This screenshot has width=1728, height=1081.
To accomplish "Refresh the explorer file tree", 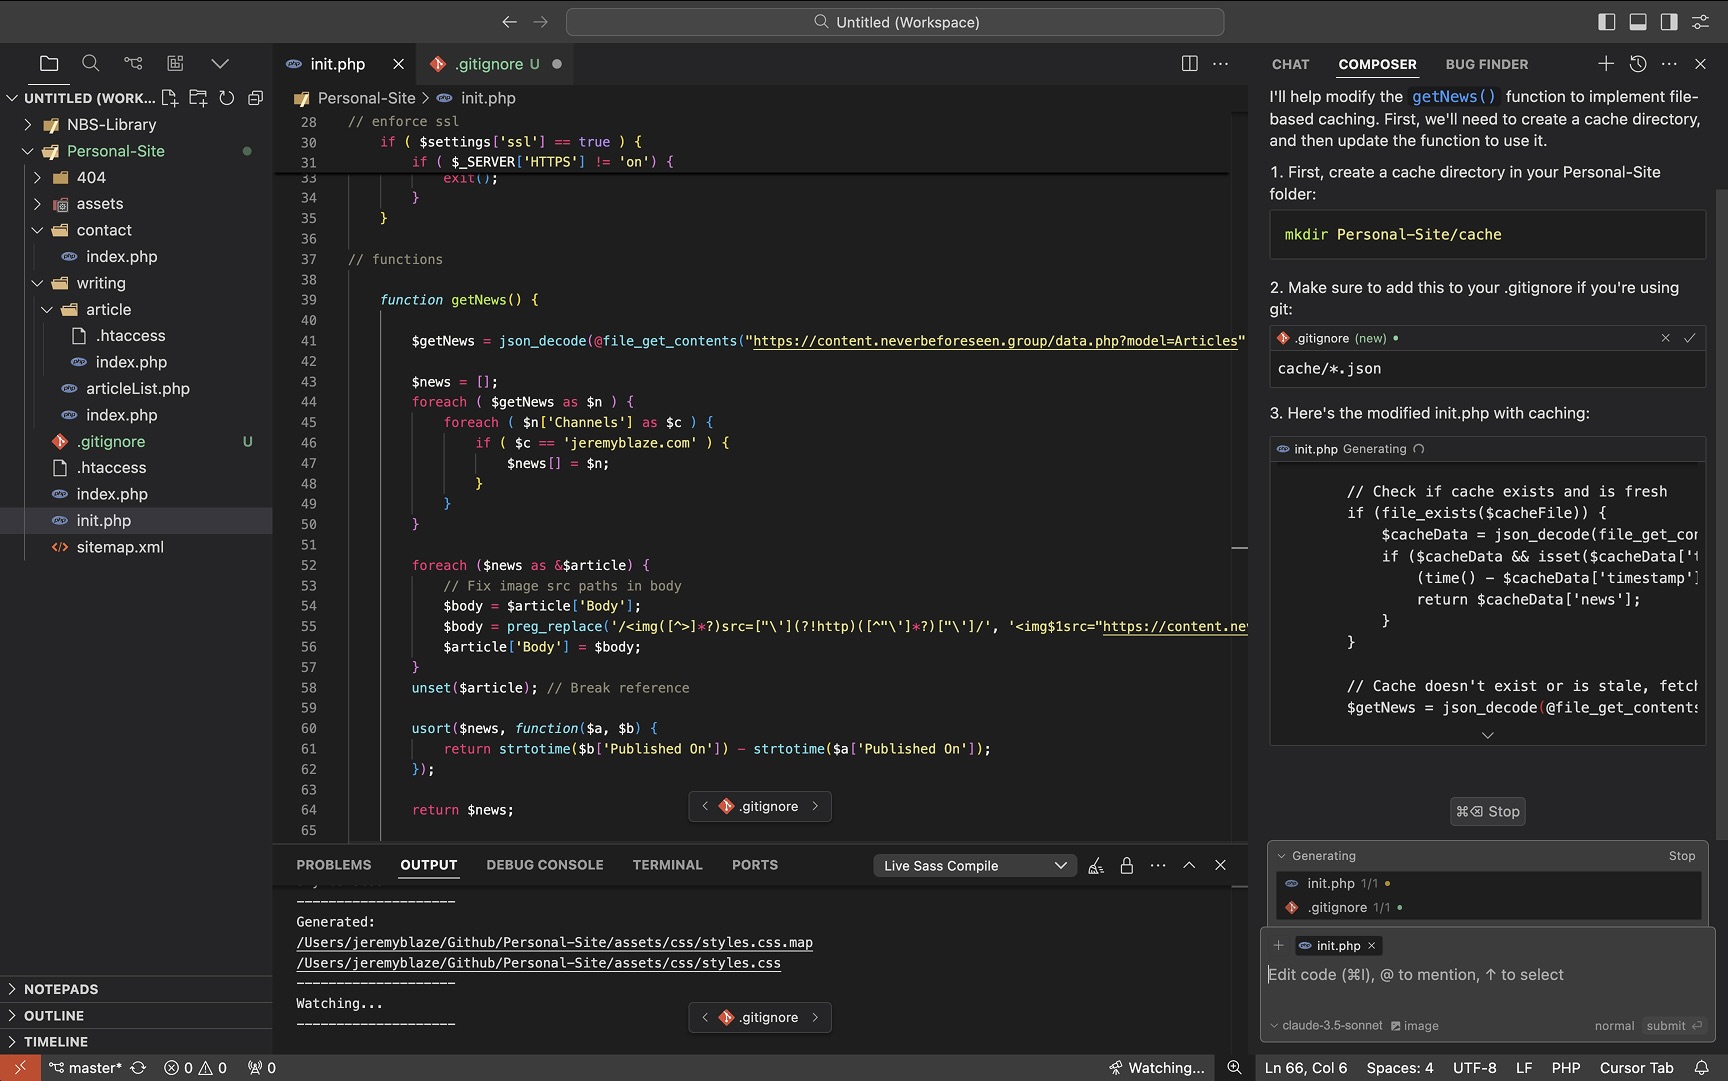I will 227,98.
